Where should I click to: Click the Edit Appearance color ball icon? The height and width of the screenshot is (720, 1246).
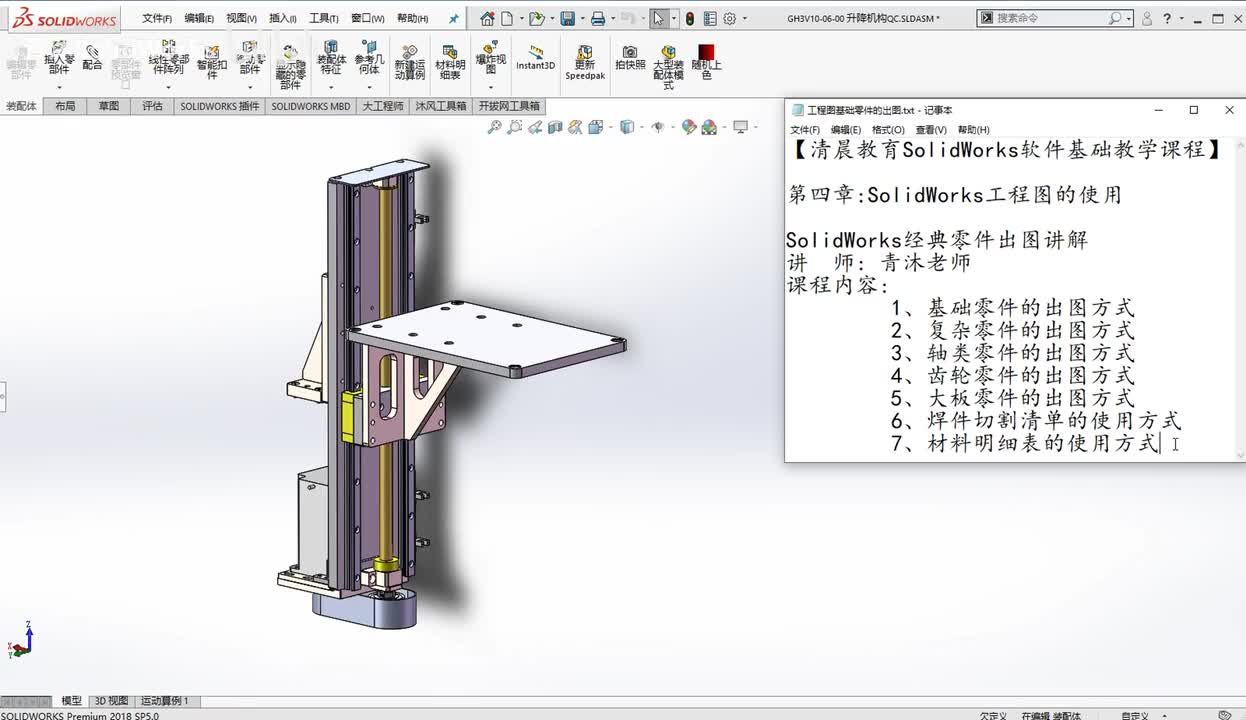click(x=689, y=127)
